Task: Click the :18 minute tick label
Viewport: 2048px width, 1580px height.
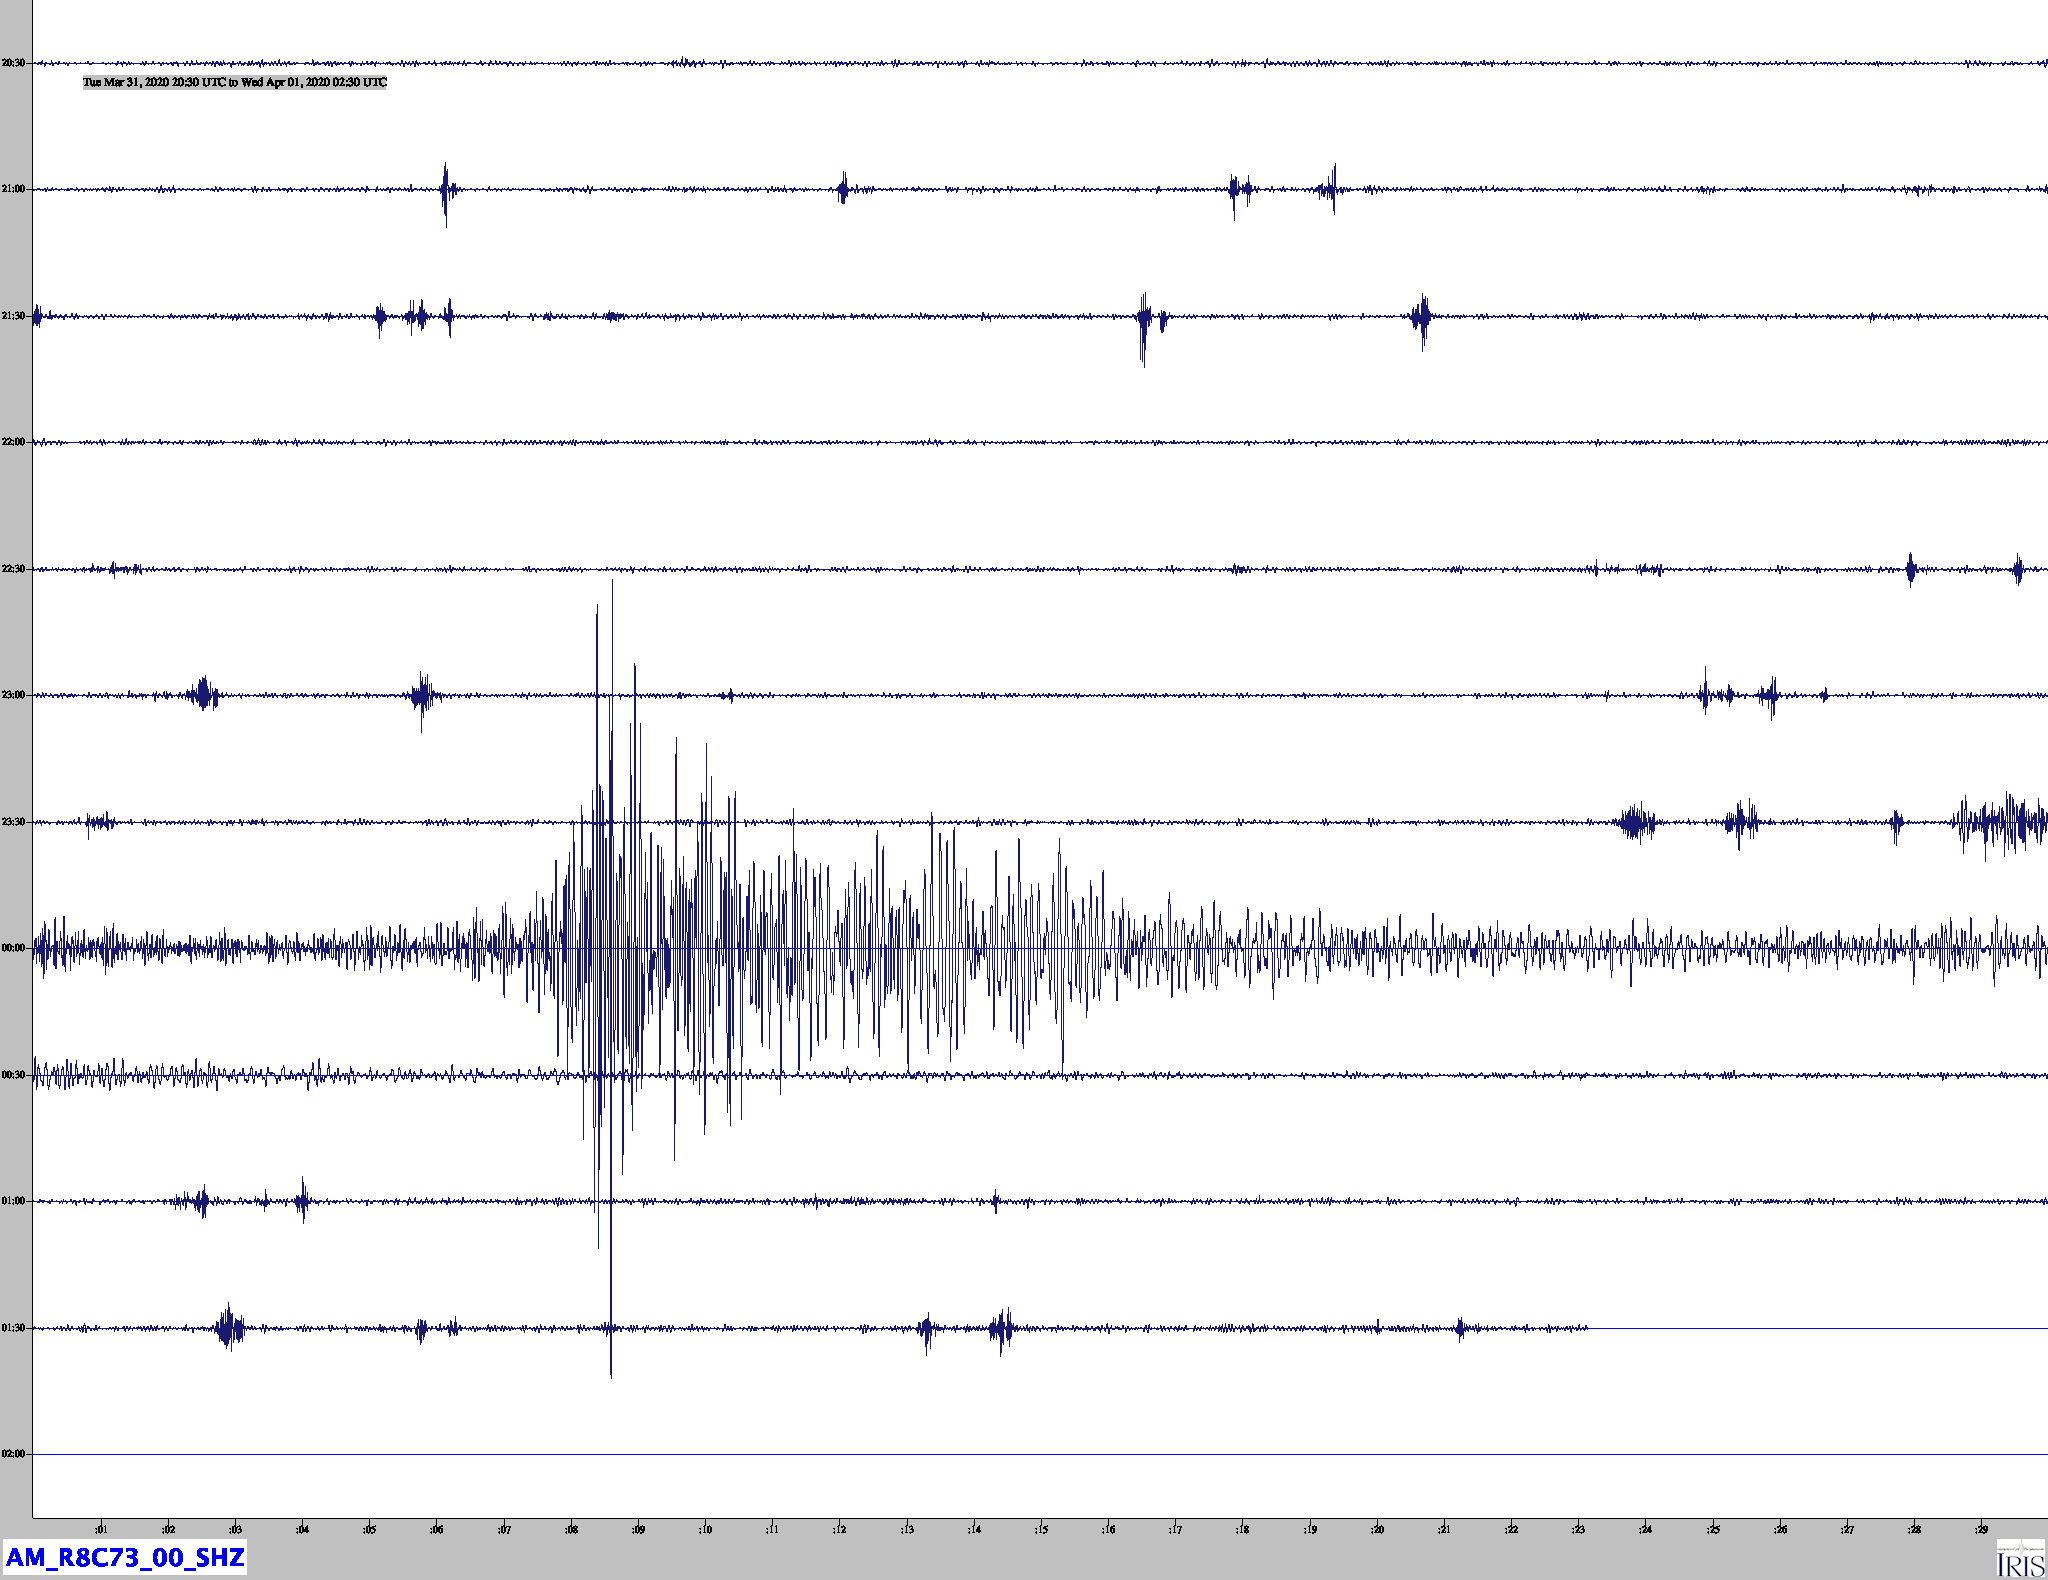Action: pos(1242,1529)
